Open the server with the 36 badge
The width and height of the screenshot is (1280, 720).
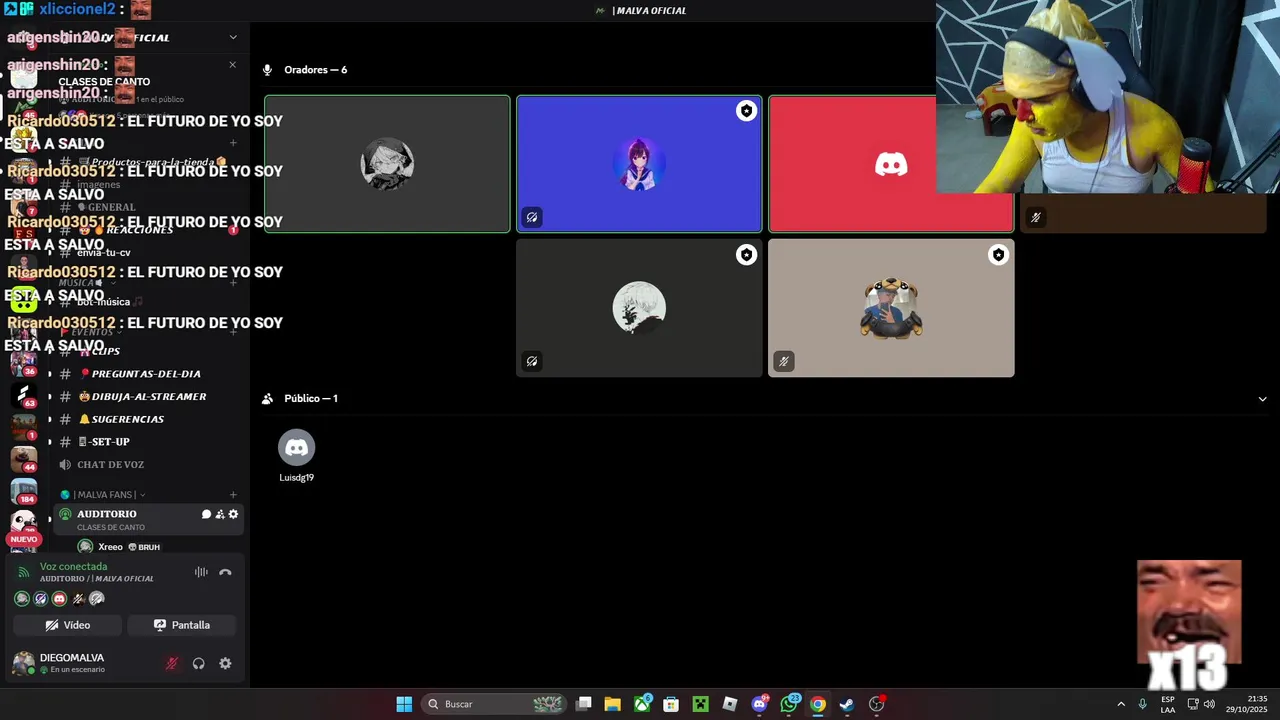click(24, 361)
